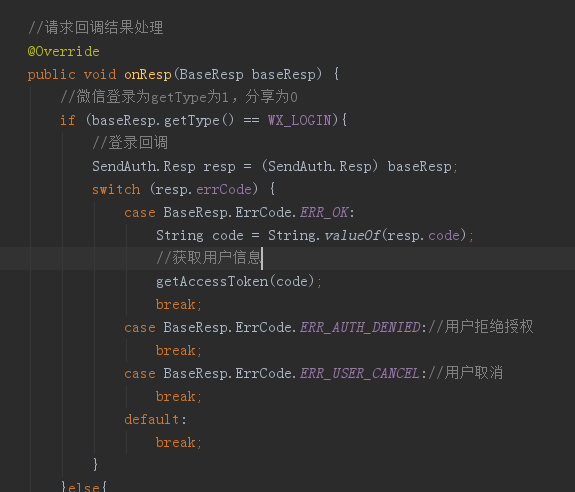Click the //用户取消 comment
575x492 pixels.
click(x=465, y=373)
